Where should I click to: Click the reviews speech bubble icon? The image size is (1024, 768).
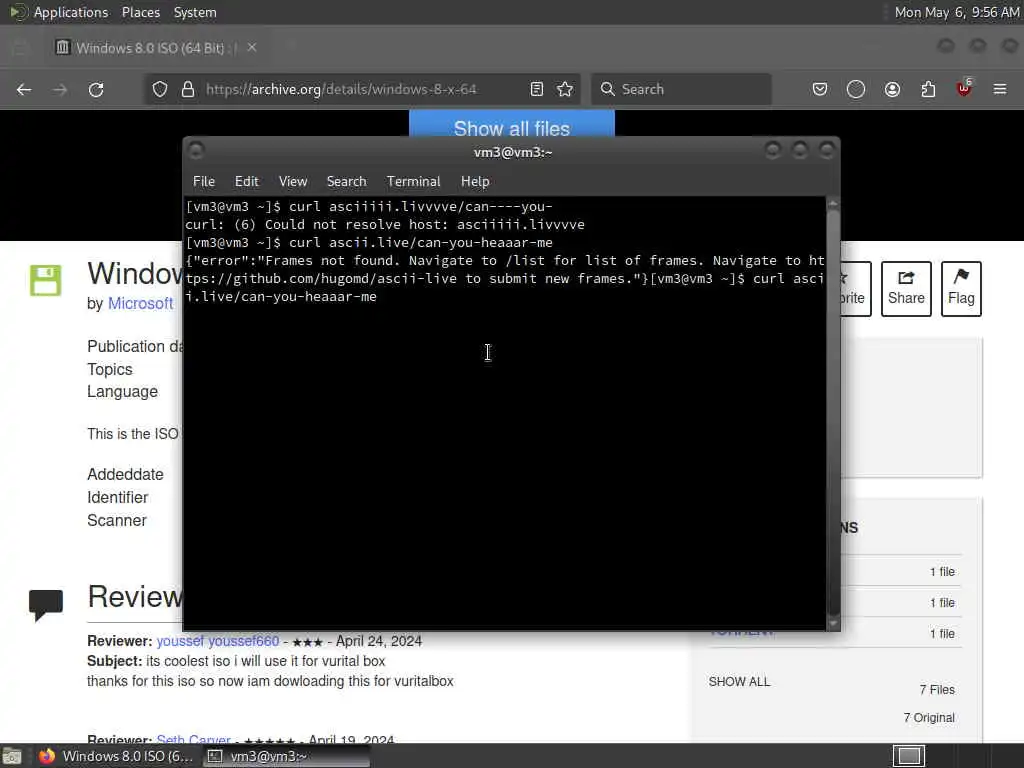46,604
